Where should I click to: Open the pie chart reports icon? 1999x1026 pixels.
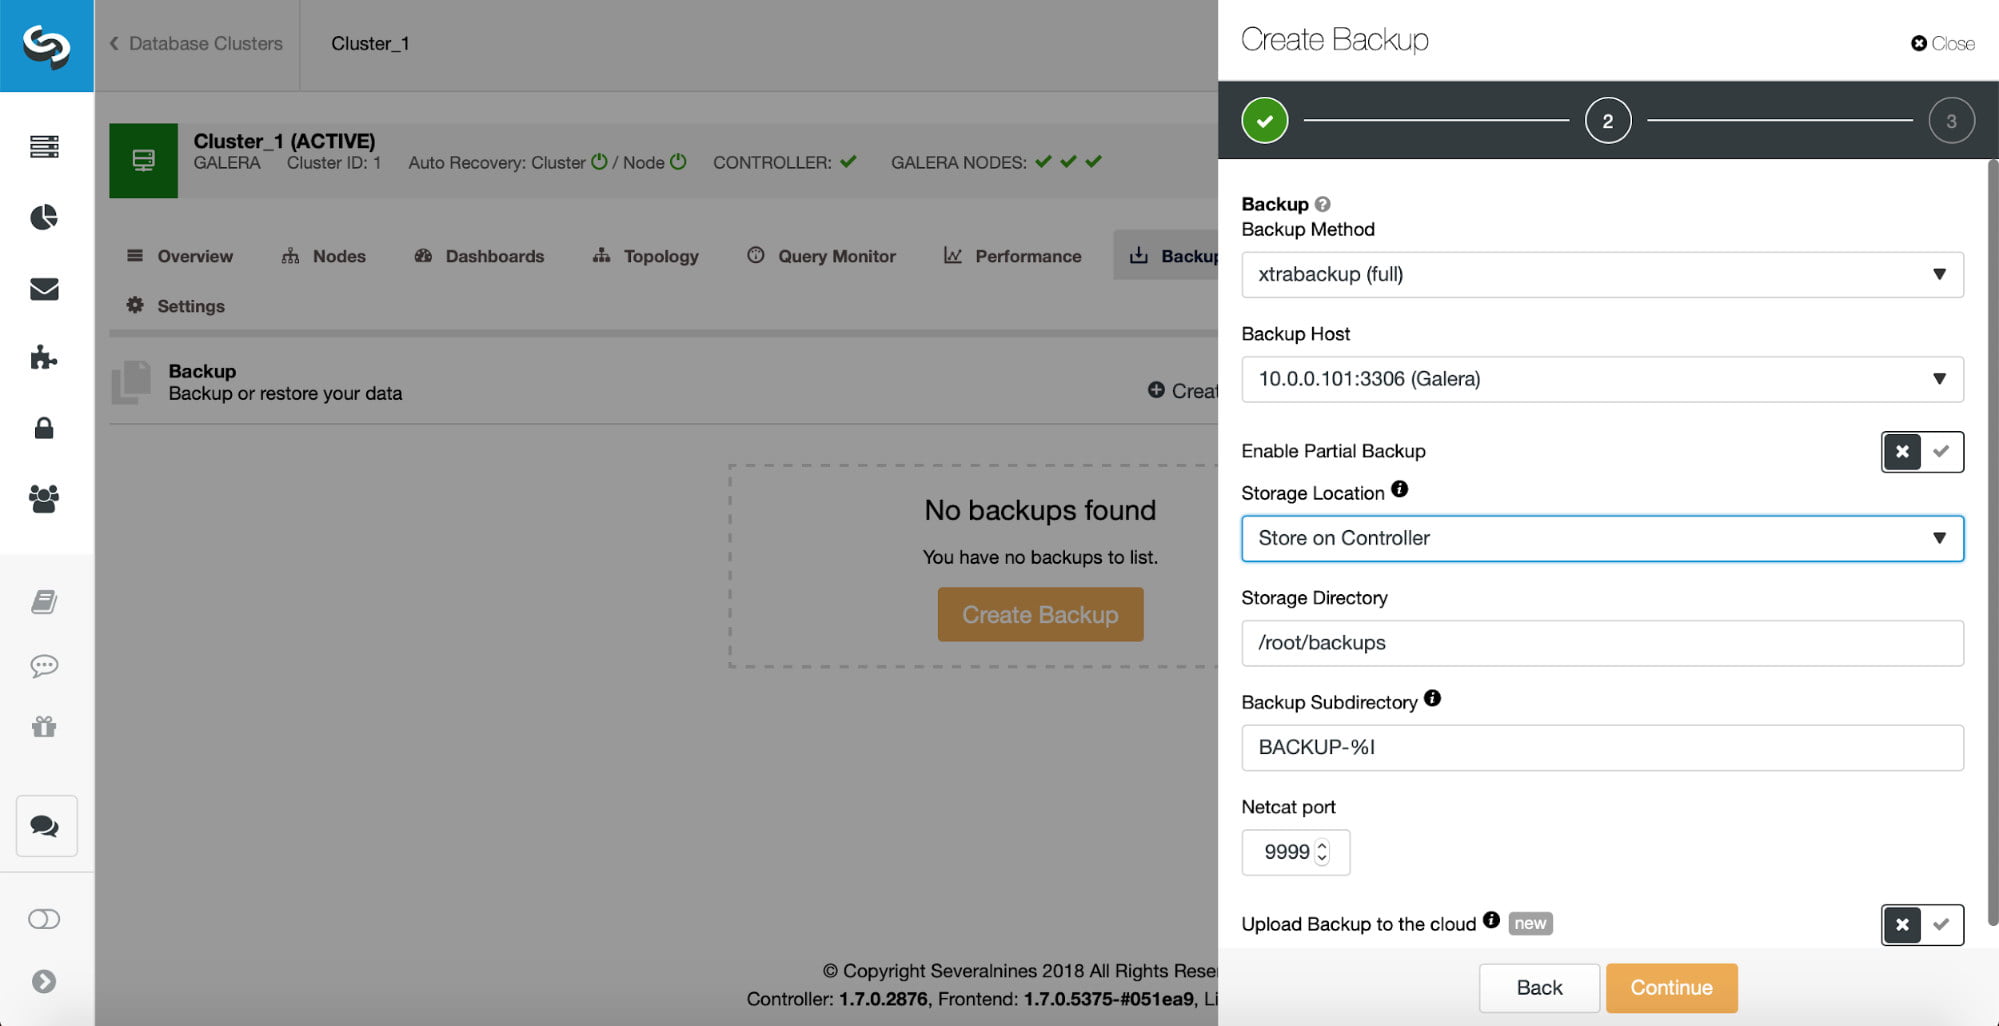click(44, 217)
